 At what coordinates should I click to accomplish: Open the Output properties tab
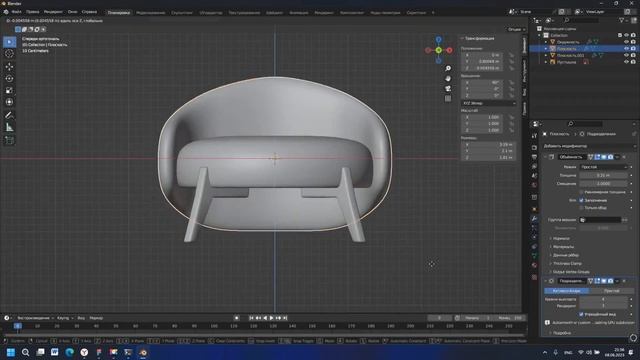click(534, 157)
